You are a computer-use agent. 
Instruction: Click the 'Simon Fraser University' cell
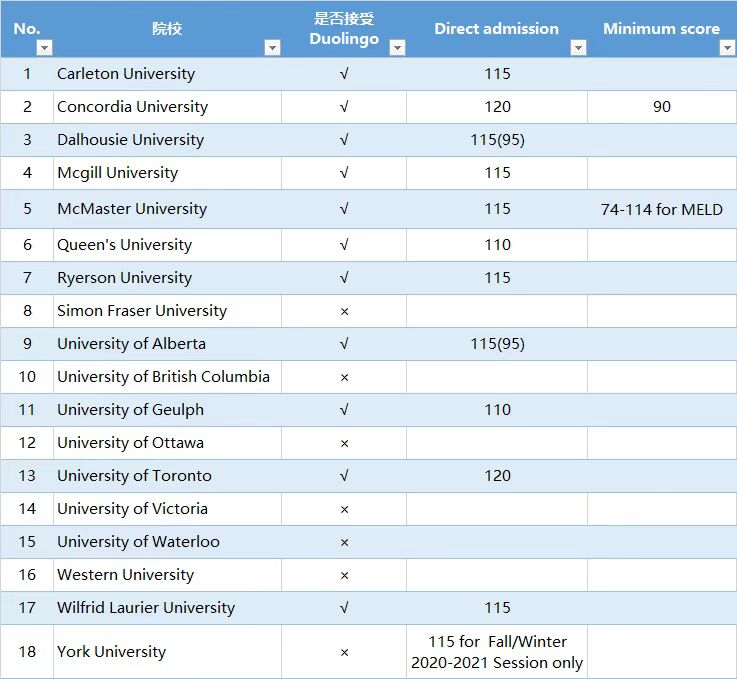click(167, 311)
